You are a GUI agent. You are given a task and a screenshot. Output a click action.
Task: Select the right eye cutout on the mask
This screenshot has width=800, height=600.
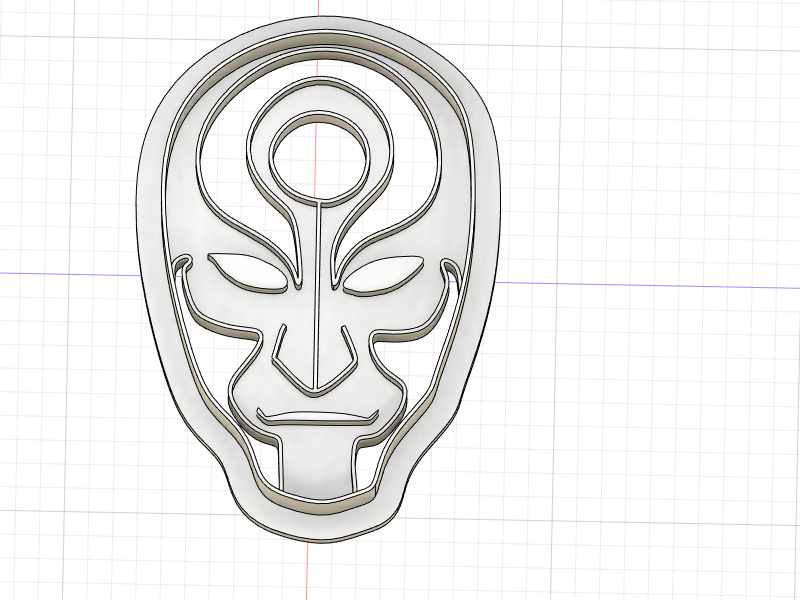384,276
